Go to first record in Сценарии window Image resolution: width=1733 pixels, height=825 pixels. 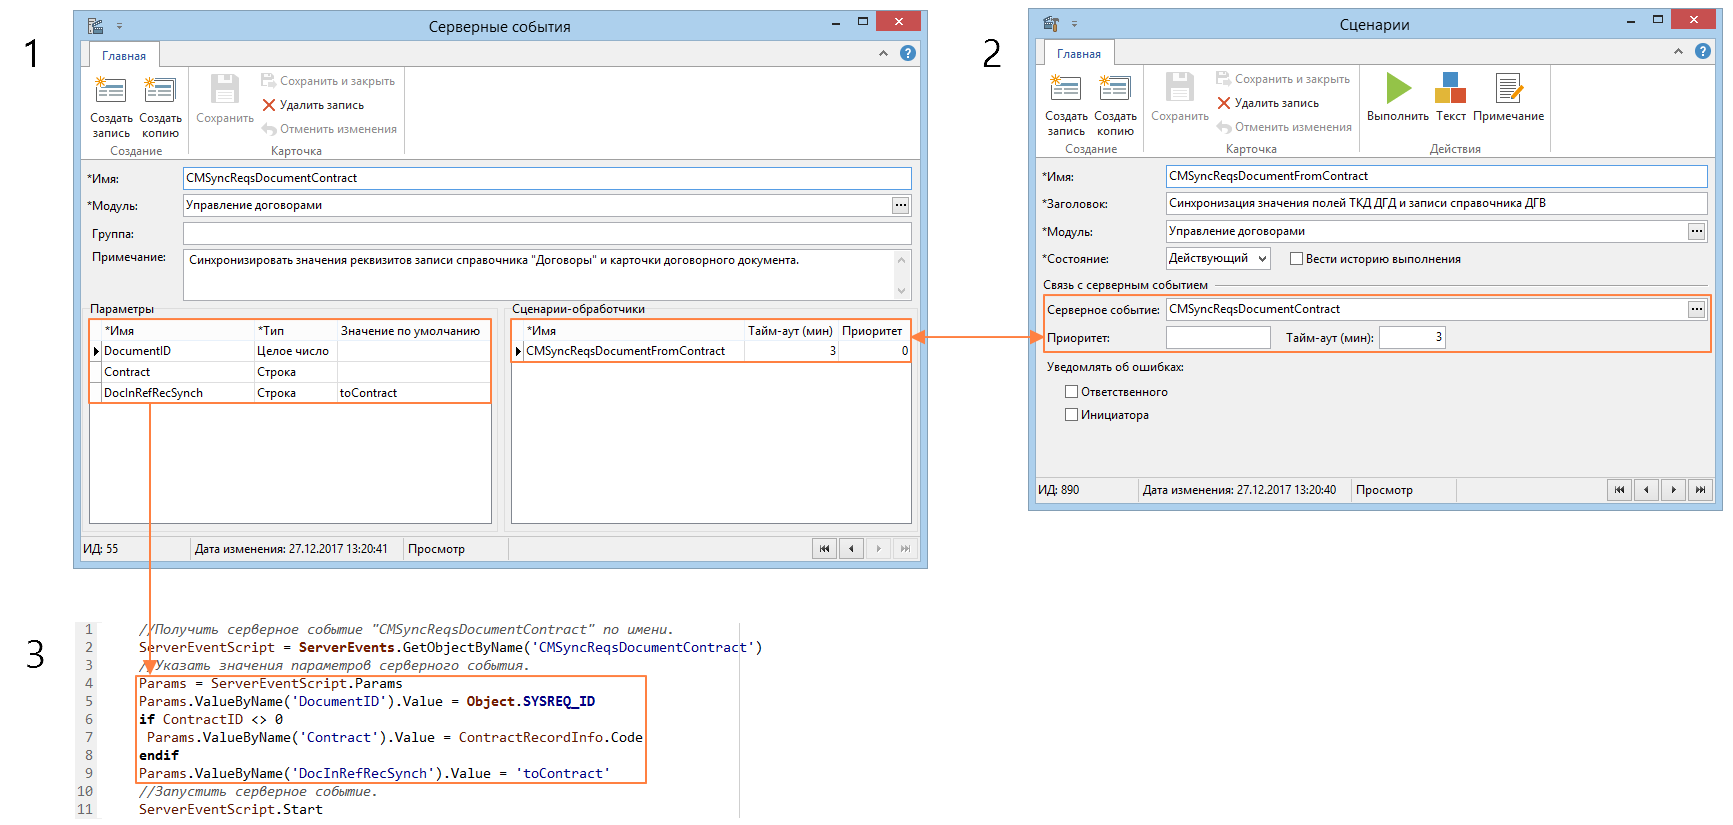[x=1619, y=490]
